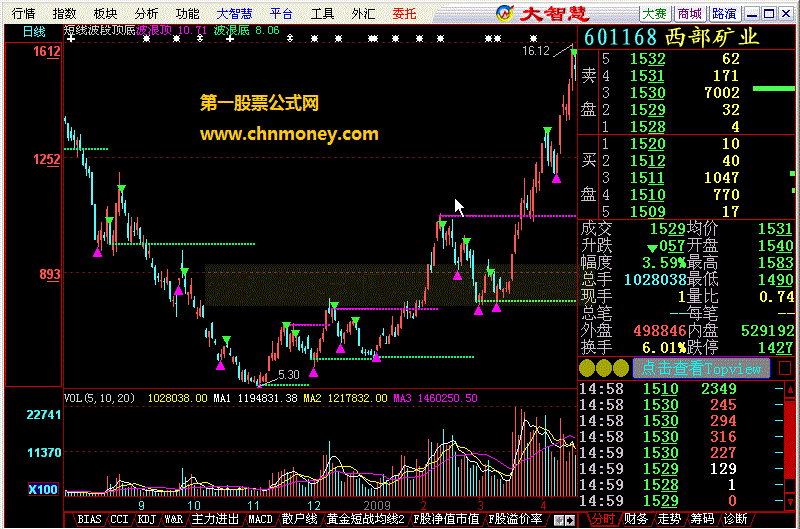The width and height of the screenshot is (800, 529).
Task: Click the 14:58 tick row with 2349
Action: pos(681,389)
